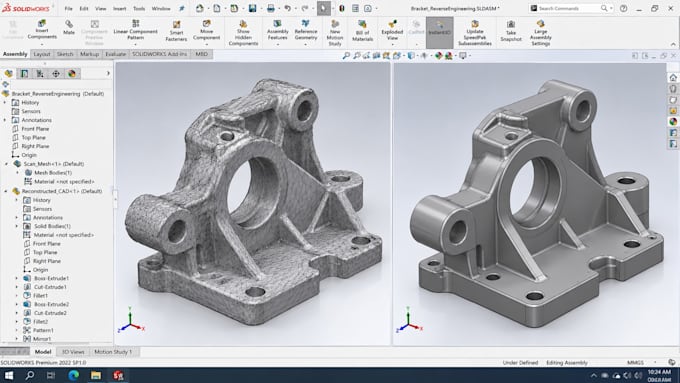This screenshot has height=383, width=680.
Task: Click the Smart Fasteners tool
Action: (176, 31)
